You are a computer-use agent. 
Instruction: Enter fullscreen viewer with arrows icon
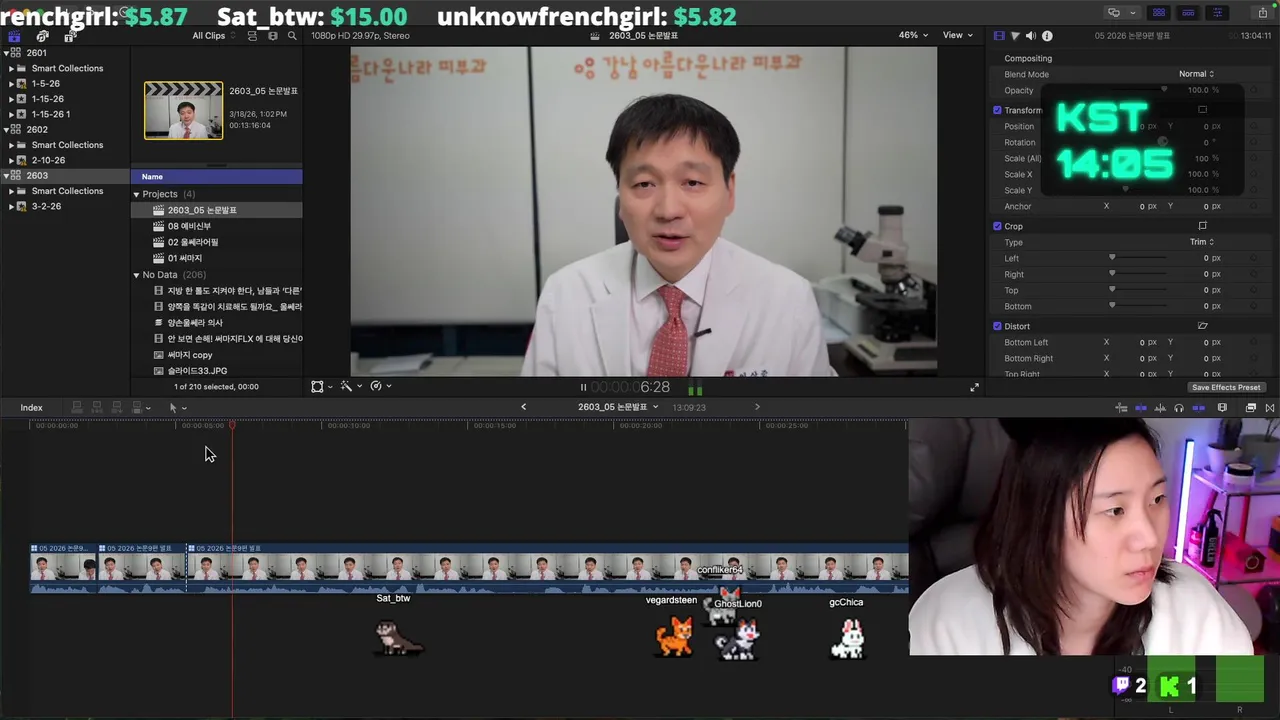point(974,387)
